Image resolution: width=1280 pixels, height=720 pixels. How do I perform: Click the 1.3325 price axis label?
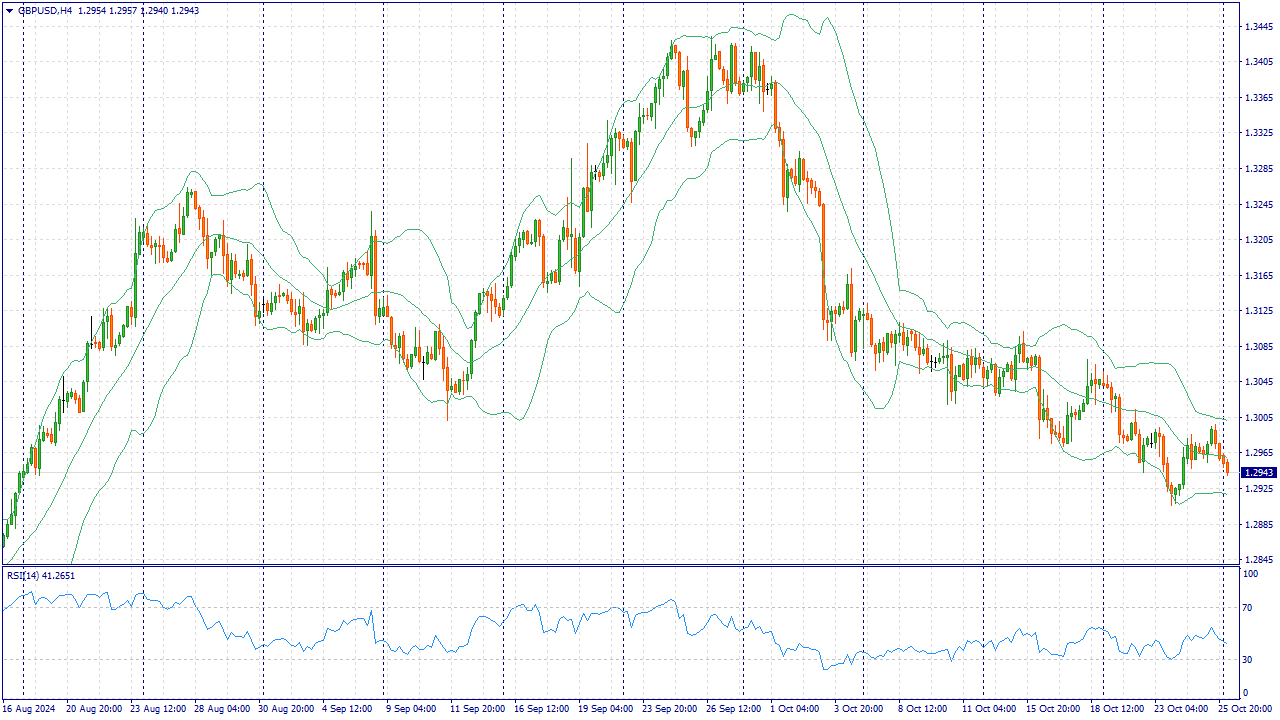(1258, 133)
